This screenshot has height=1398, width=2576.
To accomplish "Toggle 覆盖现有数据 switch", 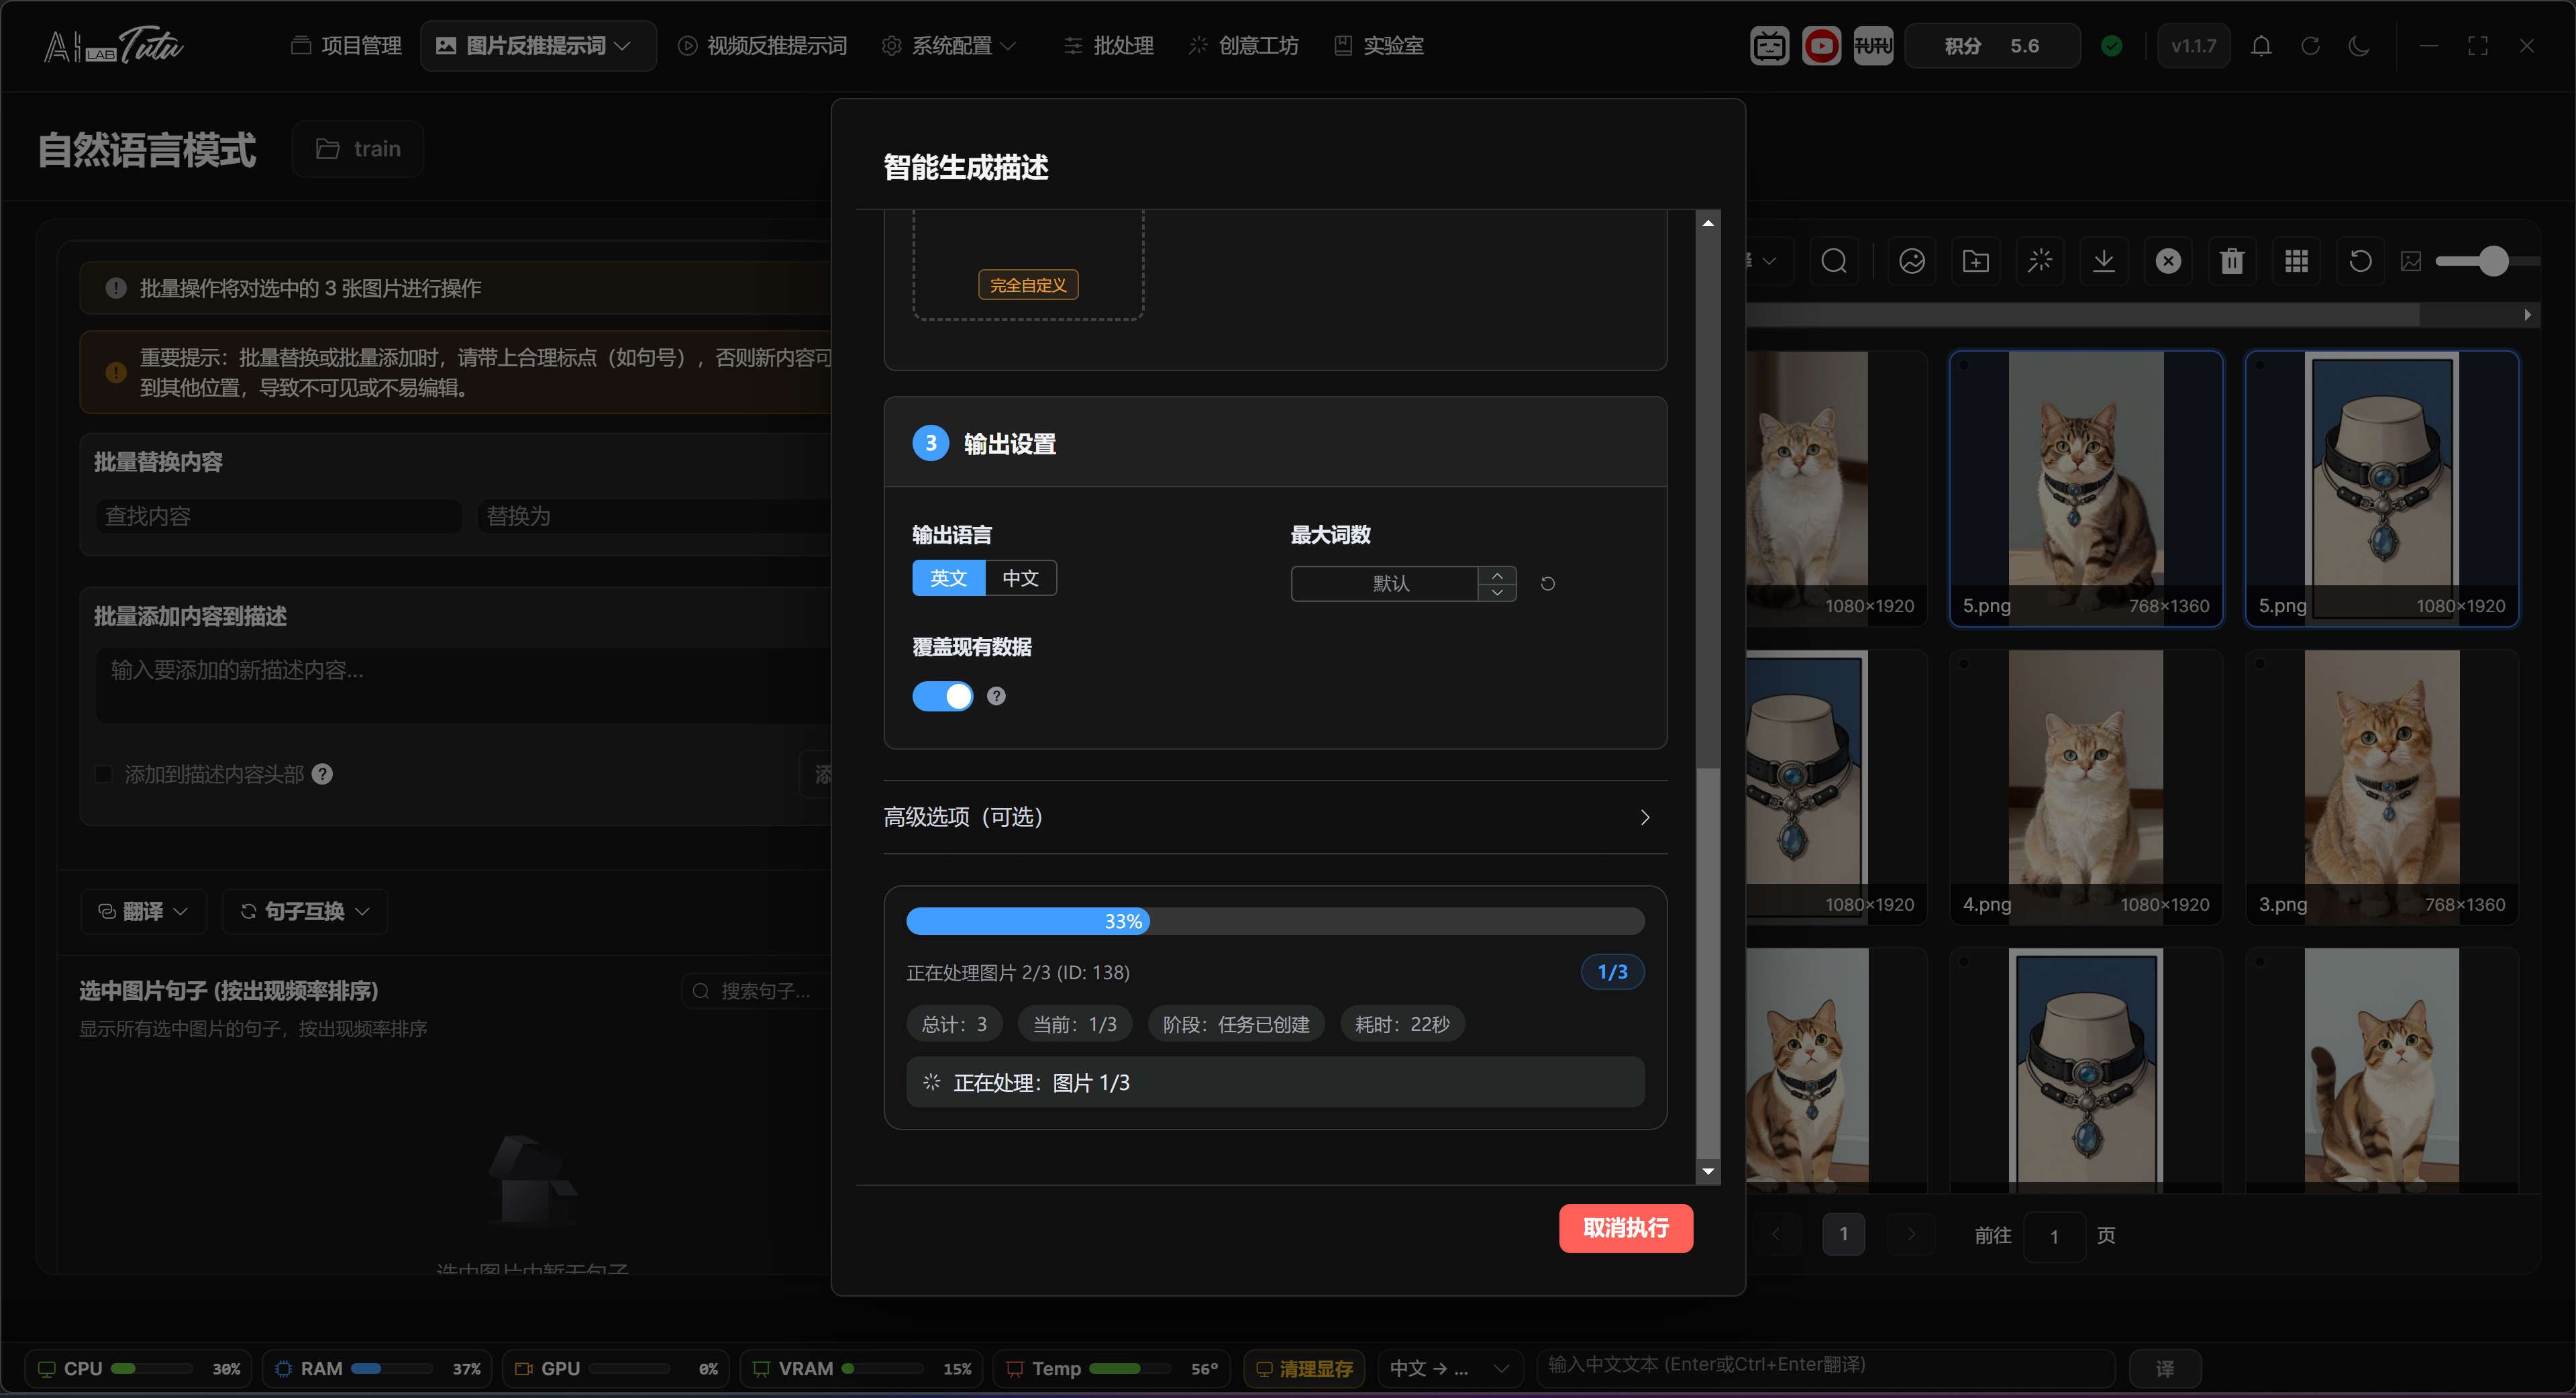I will click(x=942, y=696).
